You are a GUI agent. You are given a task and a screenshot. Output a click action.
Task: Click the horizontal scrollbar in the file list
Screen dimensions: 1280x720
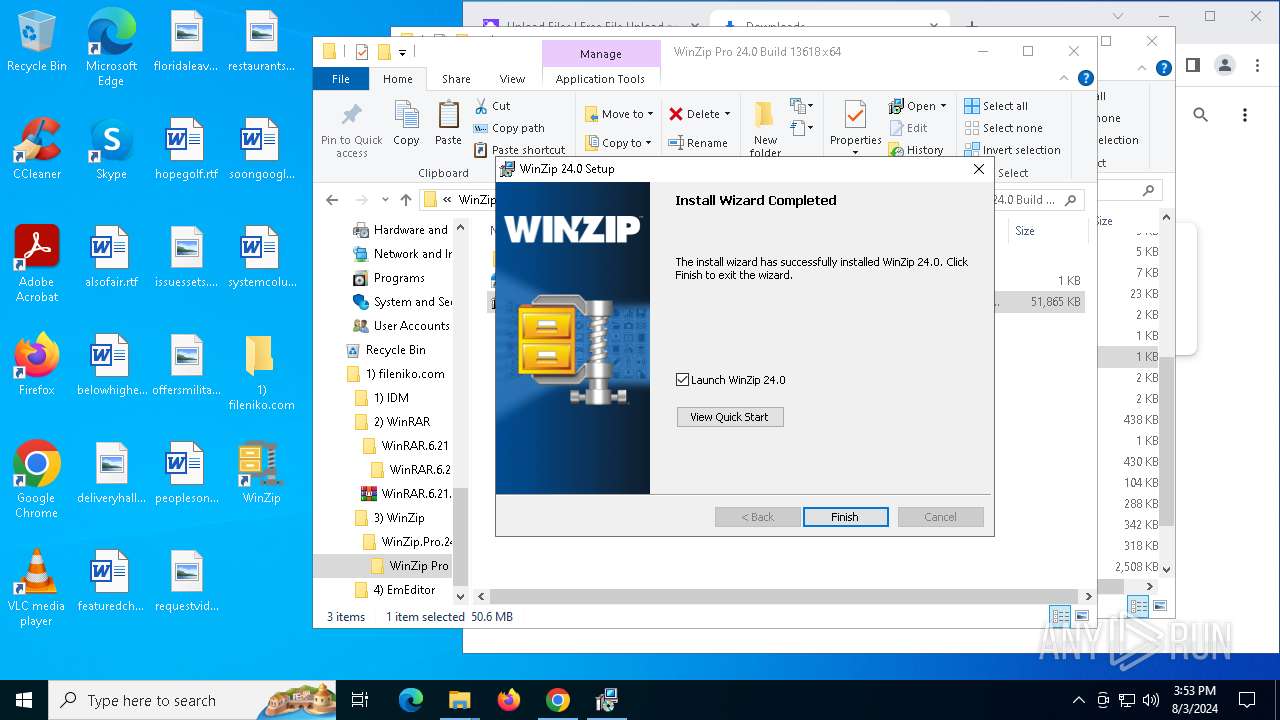pyautogui.click(x=782, y=596)
